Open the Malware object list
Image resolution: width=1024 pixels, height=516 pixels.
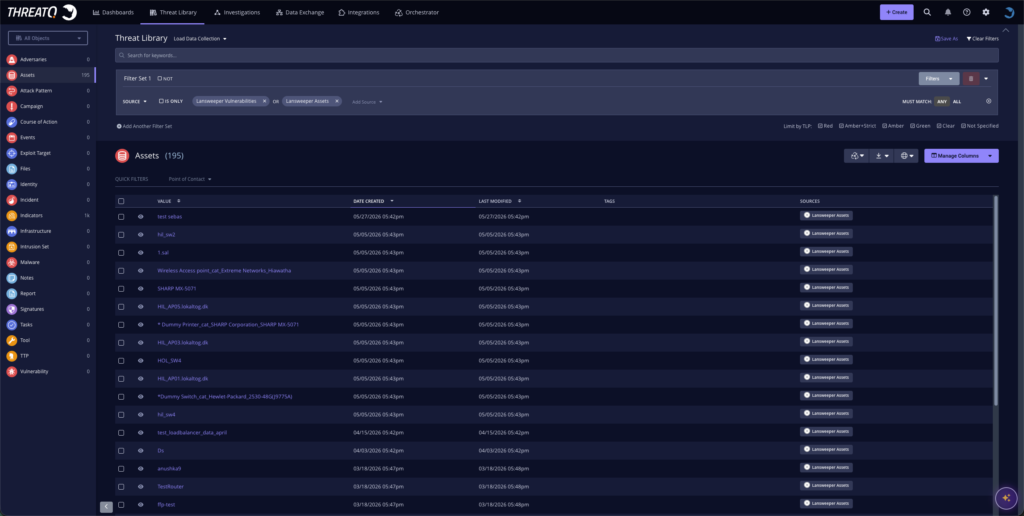click(29, 263)
